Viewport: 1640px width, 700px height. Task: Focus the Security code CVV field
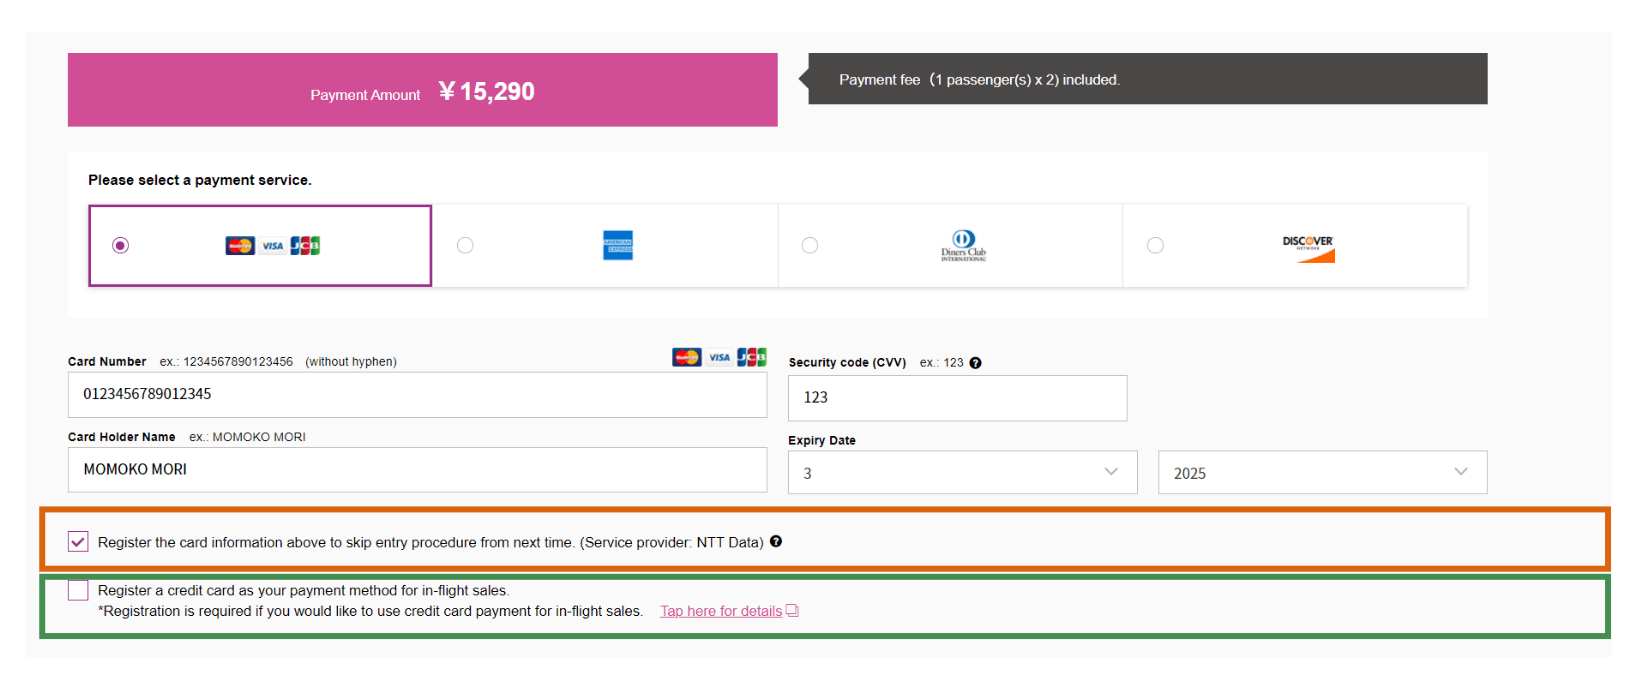[x=957, y=398]
